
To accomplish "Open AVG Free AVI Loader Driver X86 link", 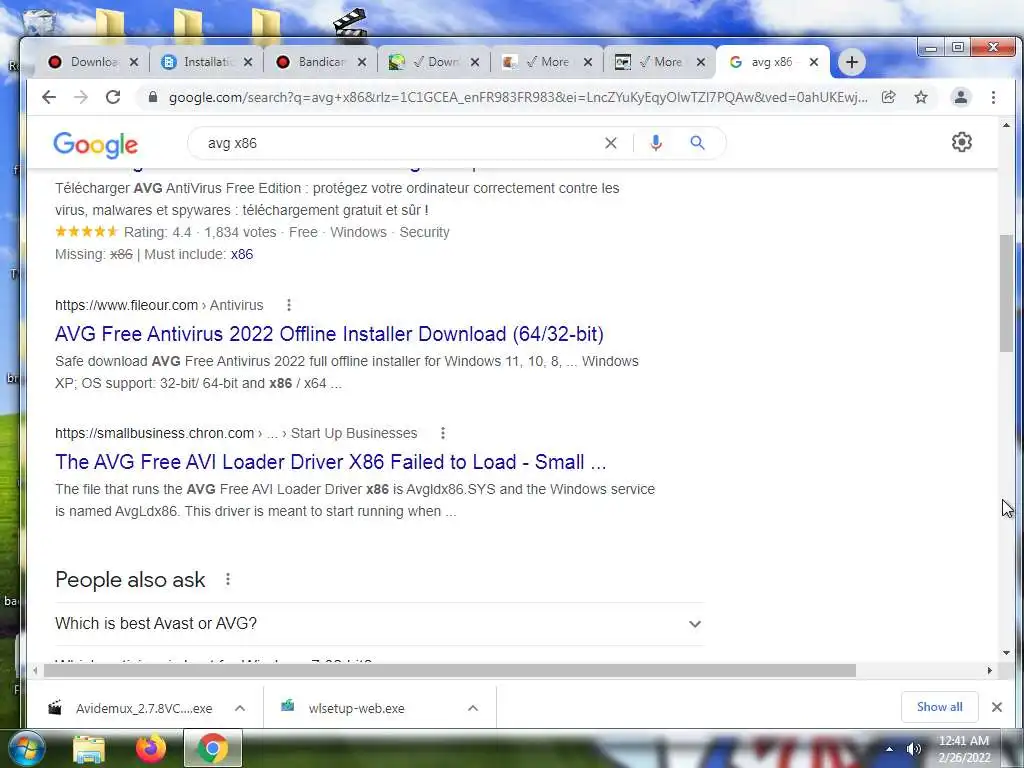I will 330,462.
